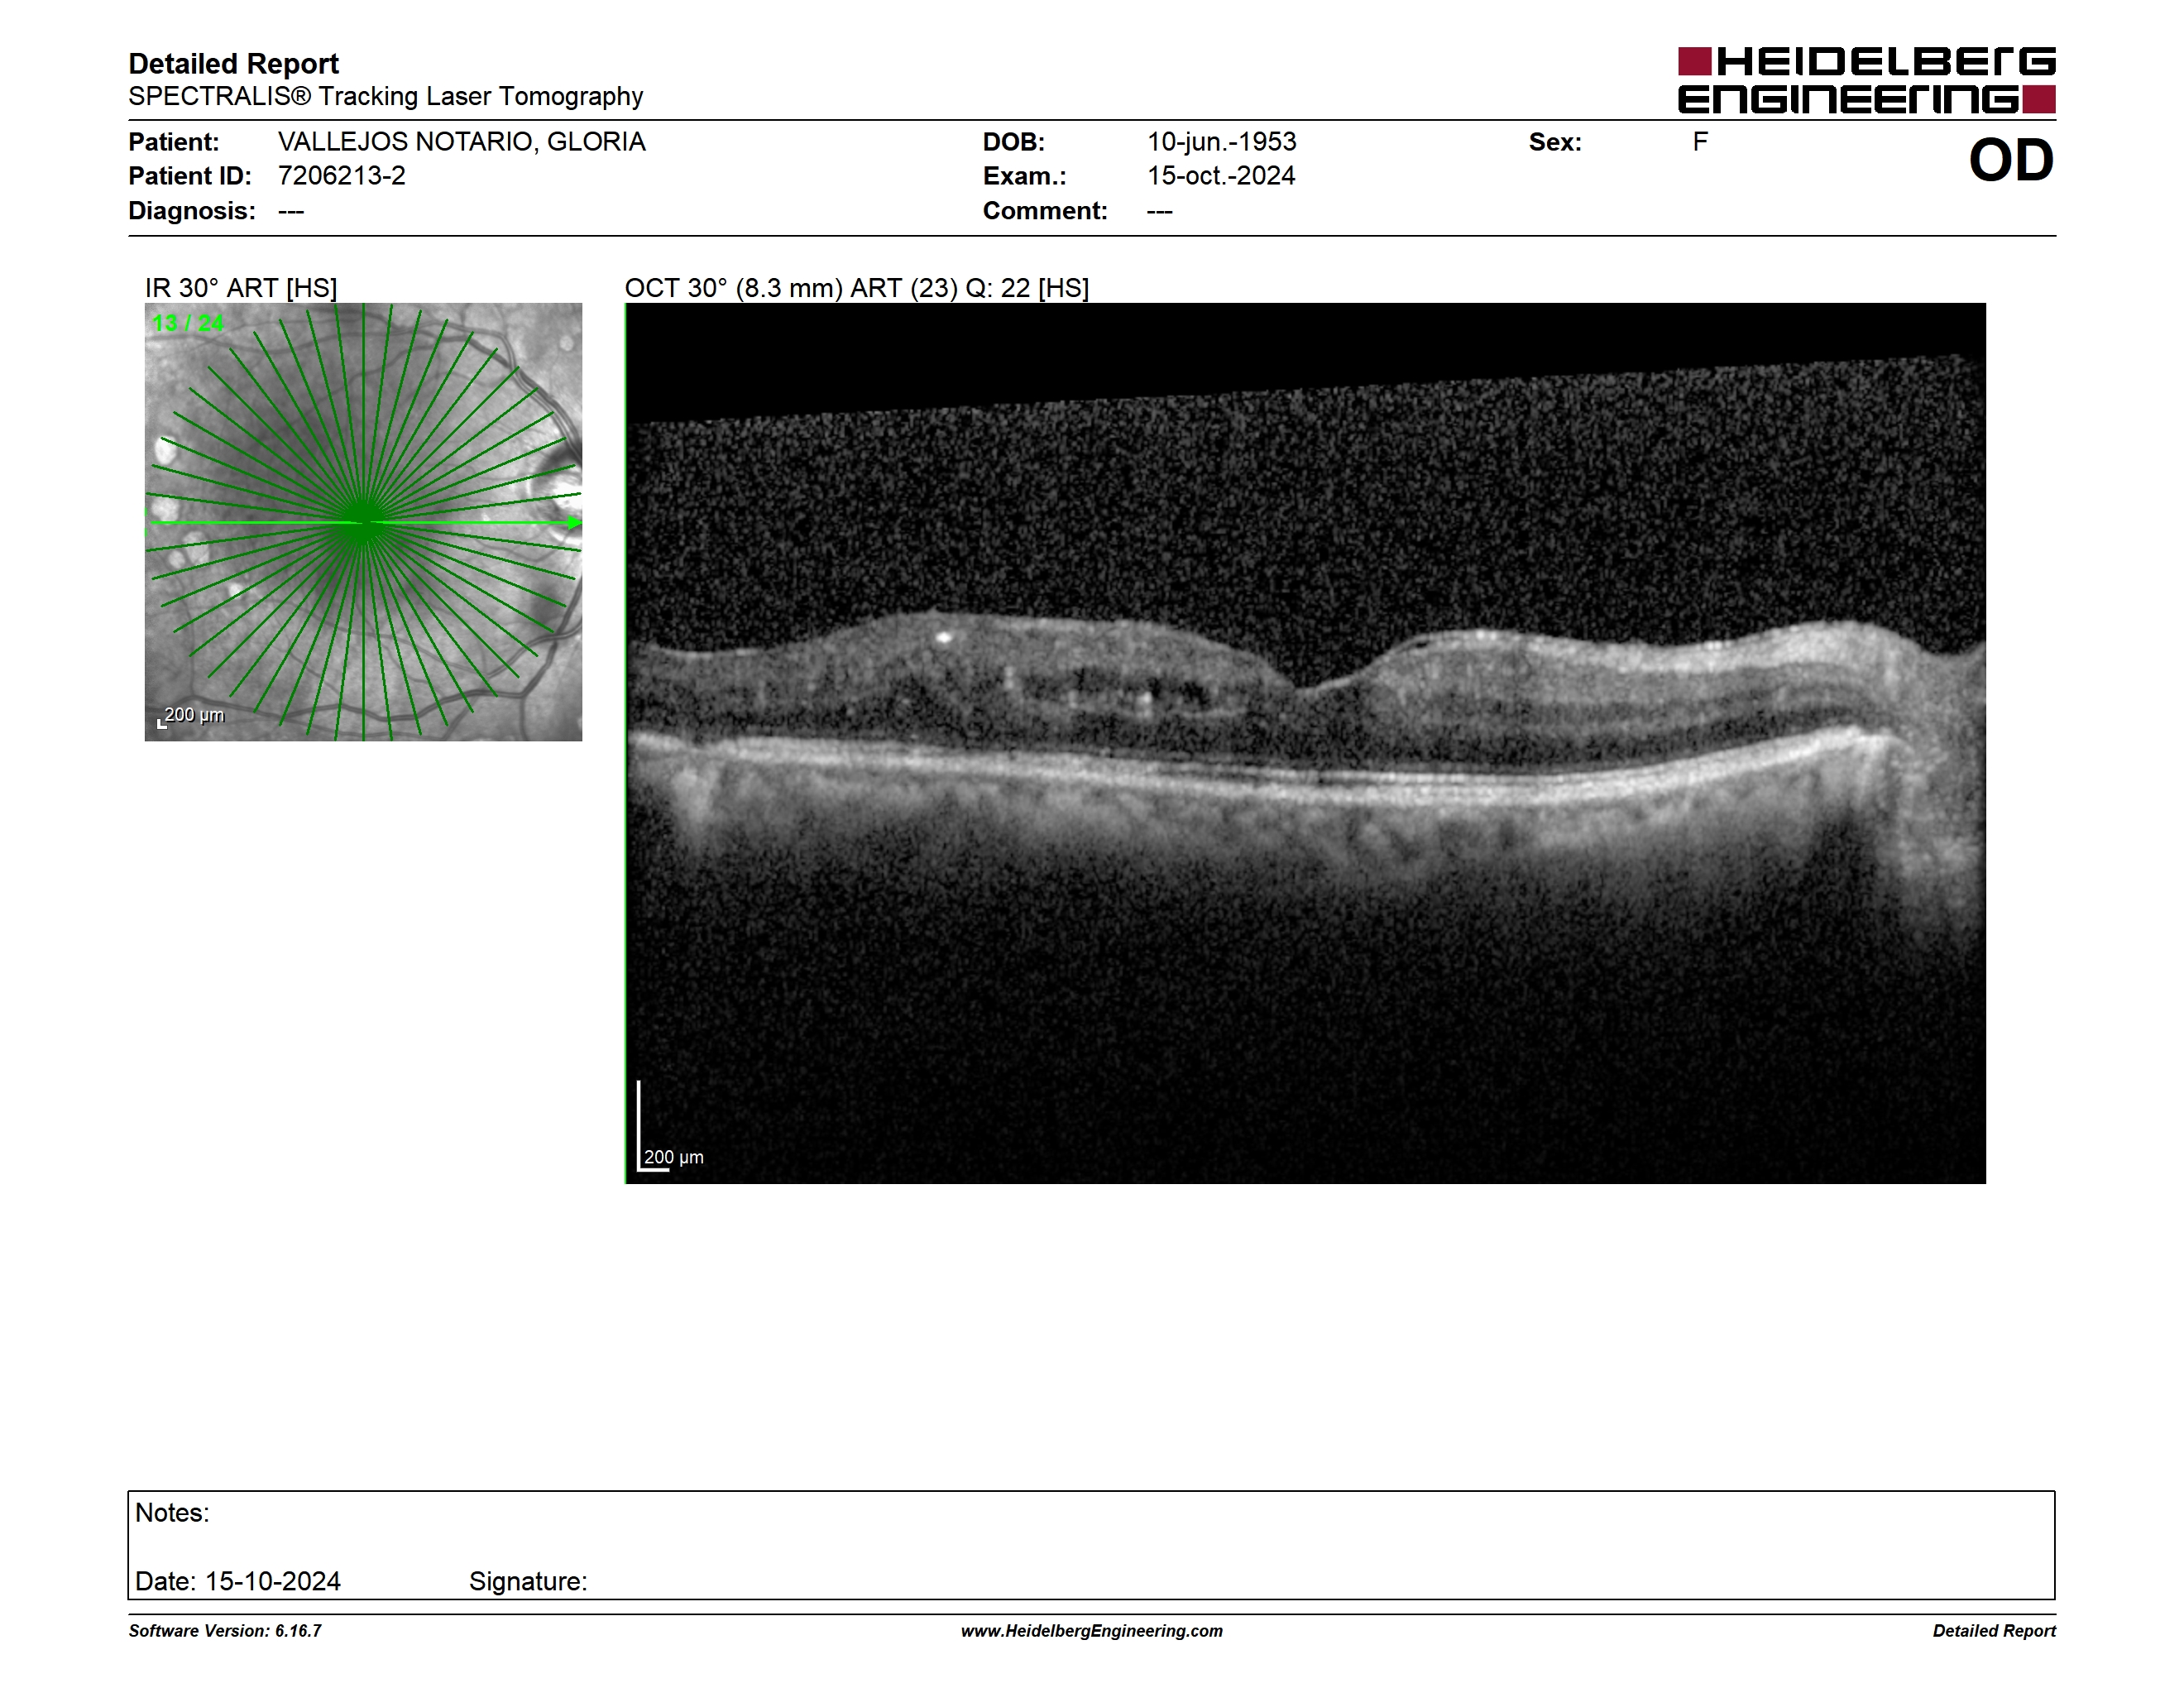Click the IR fundus scan thumbnail
2184x1688 pixels.
[x=363, y=522]
